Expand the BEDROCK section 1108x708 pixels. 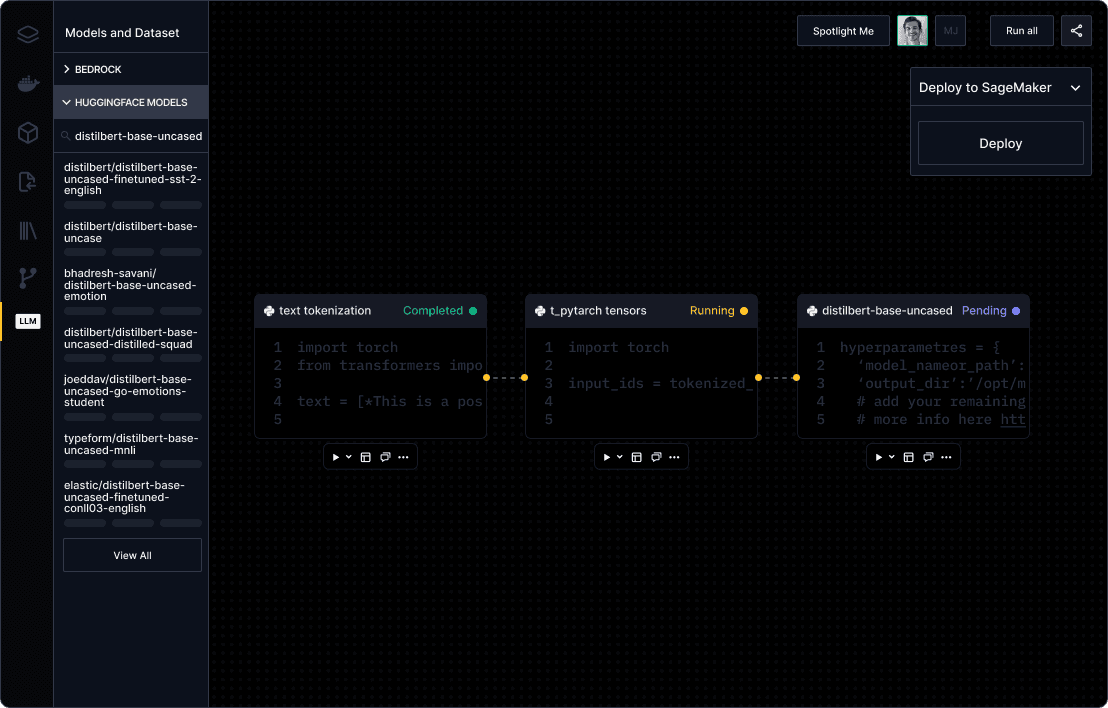pos(131,69)
